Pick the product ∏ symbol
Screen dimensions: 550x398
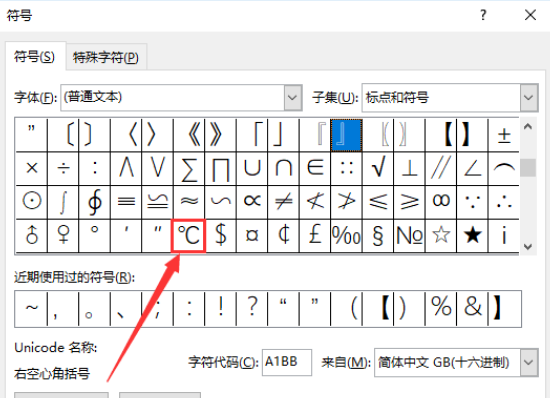(221, 169)
